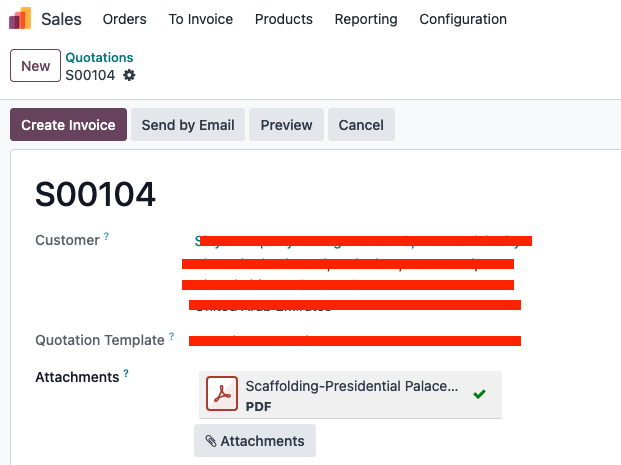Expand the Reporting menu
The image size is (621, 465).
pyautogui.click(x=365, y=19)
